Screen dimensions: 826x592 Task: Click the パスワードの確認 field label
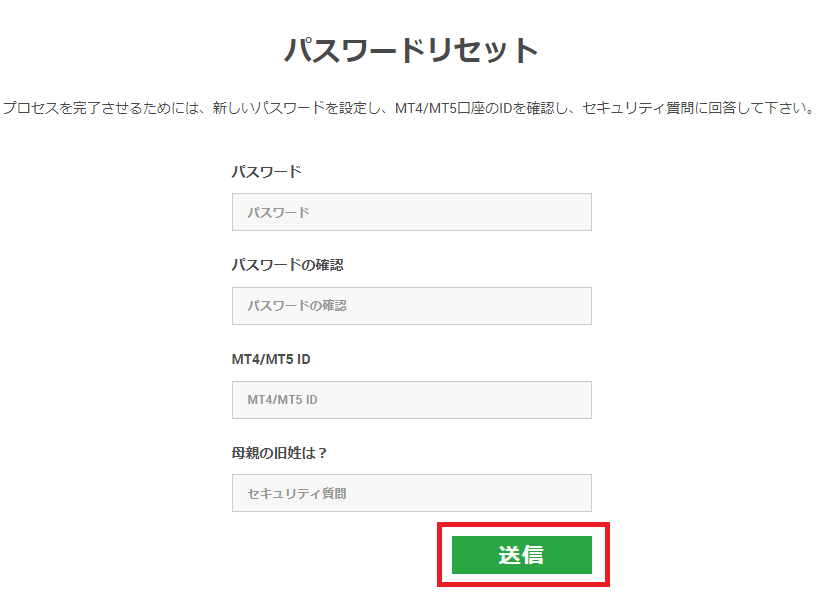(x=288, y=265)
